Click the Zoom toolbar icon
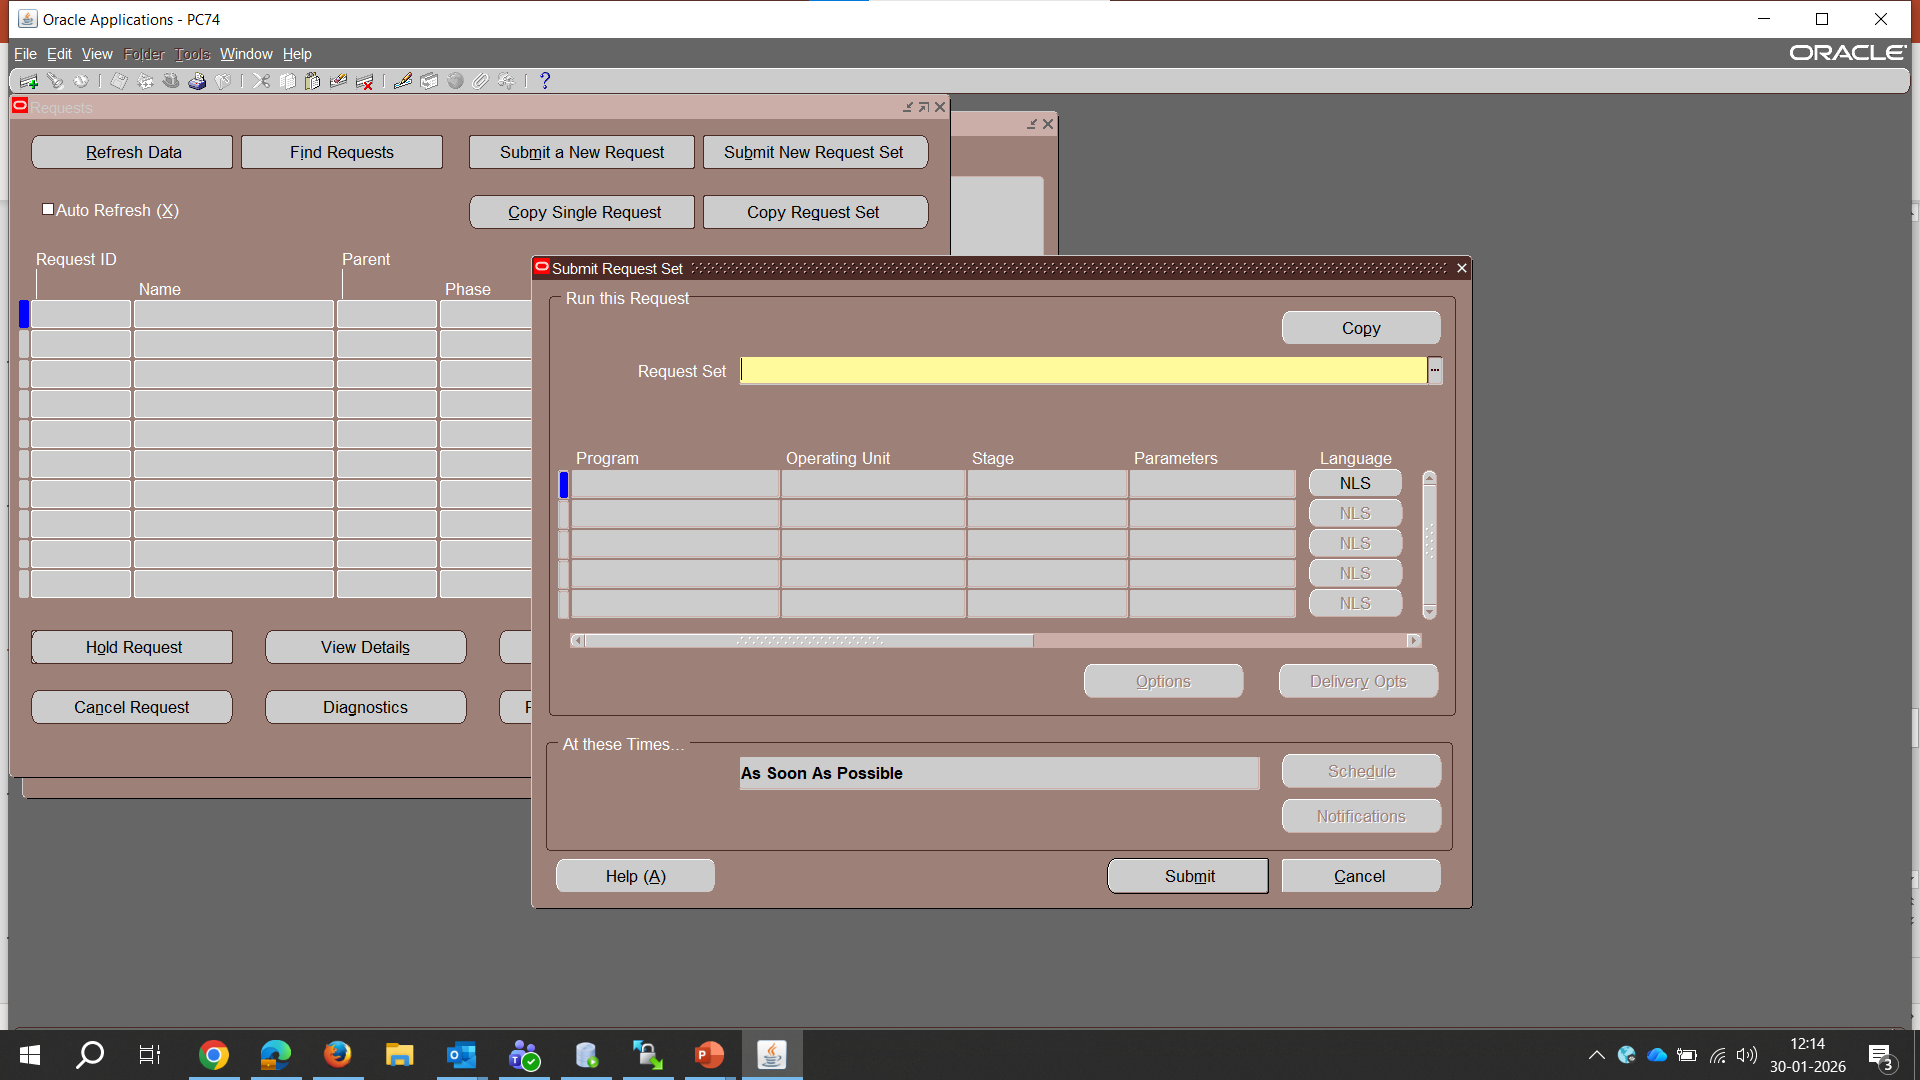Screen dimensions: 1920x1080 coord(429,81)
